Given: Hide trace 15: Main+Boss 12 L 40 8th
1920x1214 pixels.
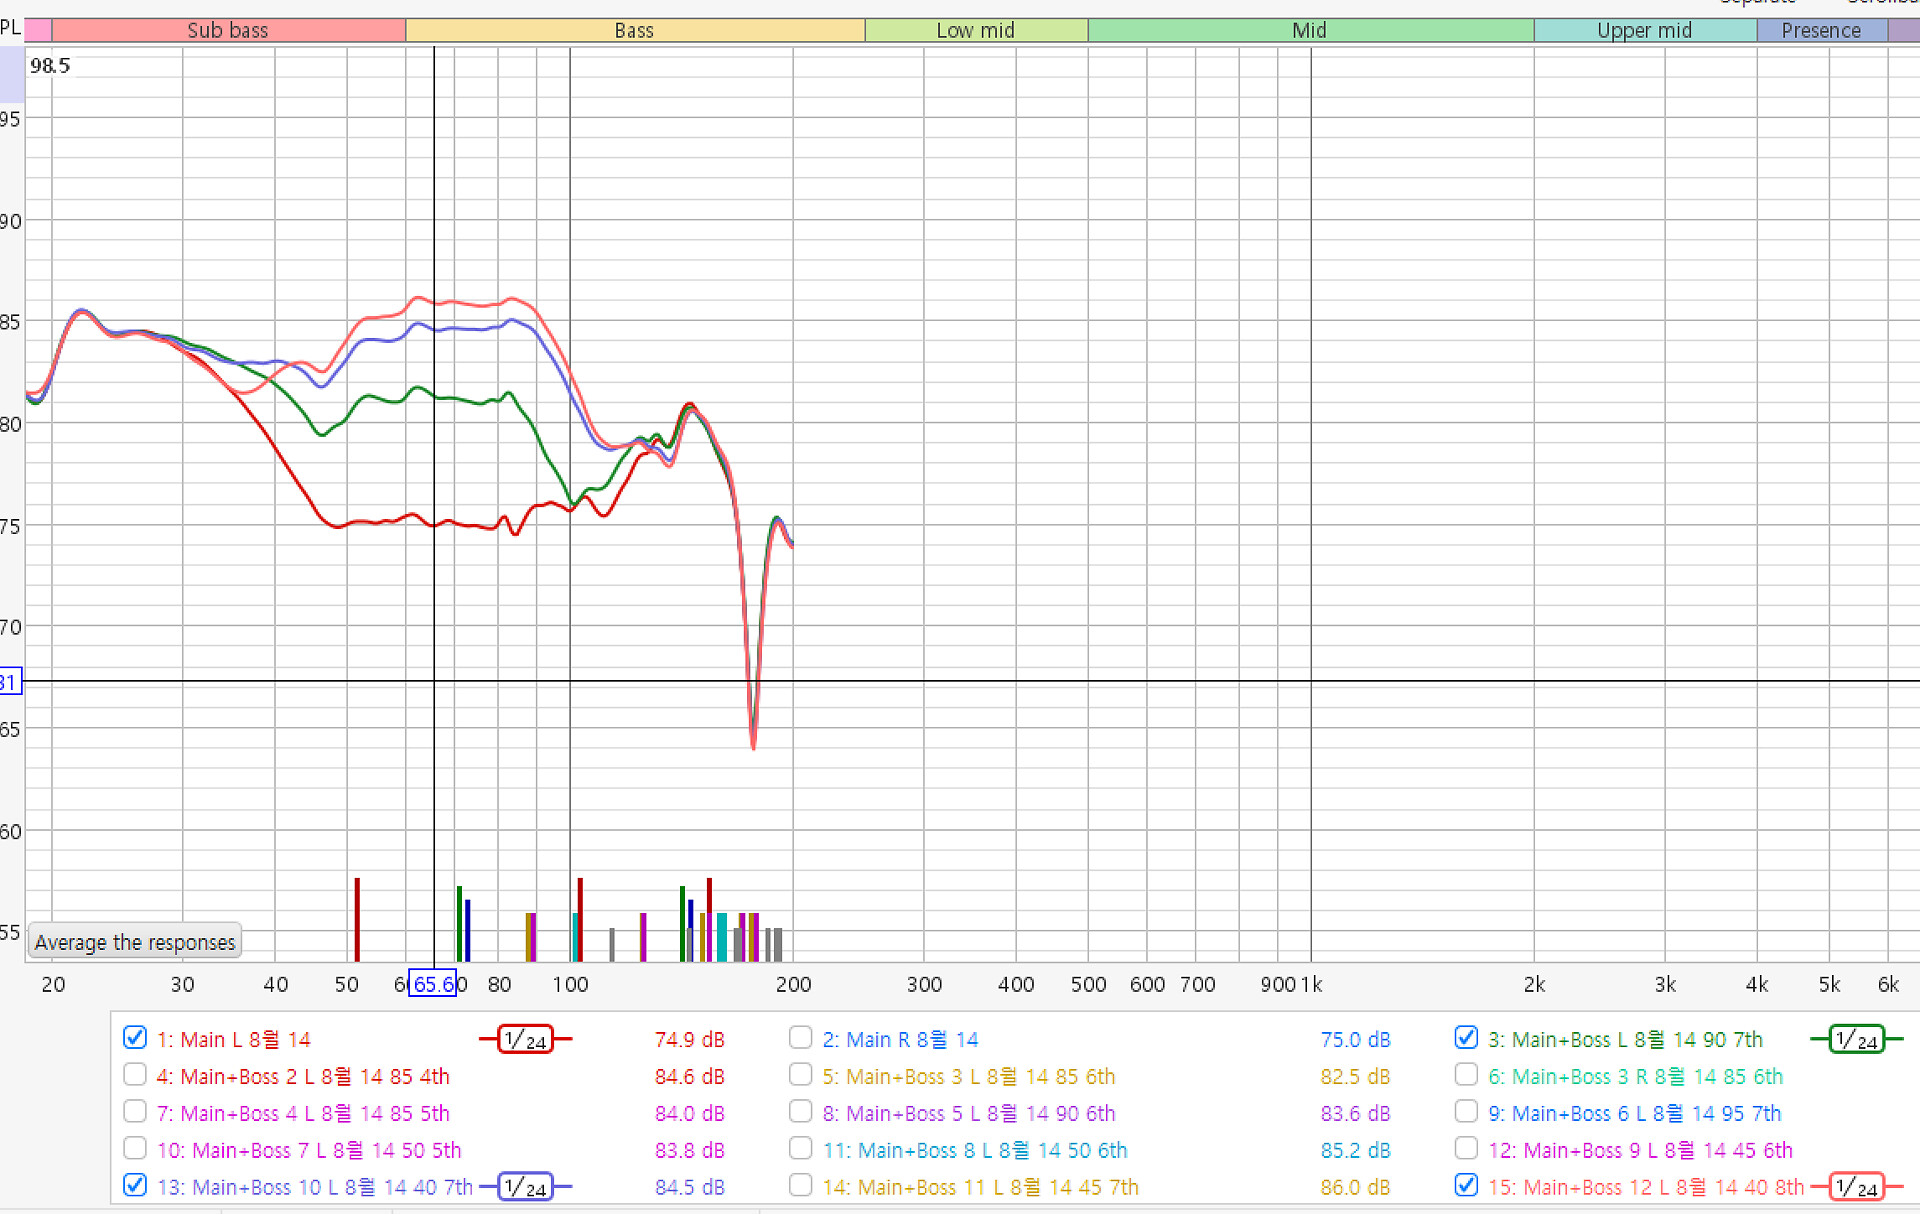Looking at the screenshot, I should click(x=1466, y=1186).
